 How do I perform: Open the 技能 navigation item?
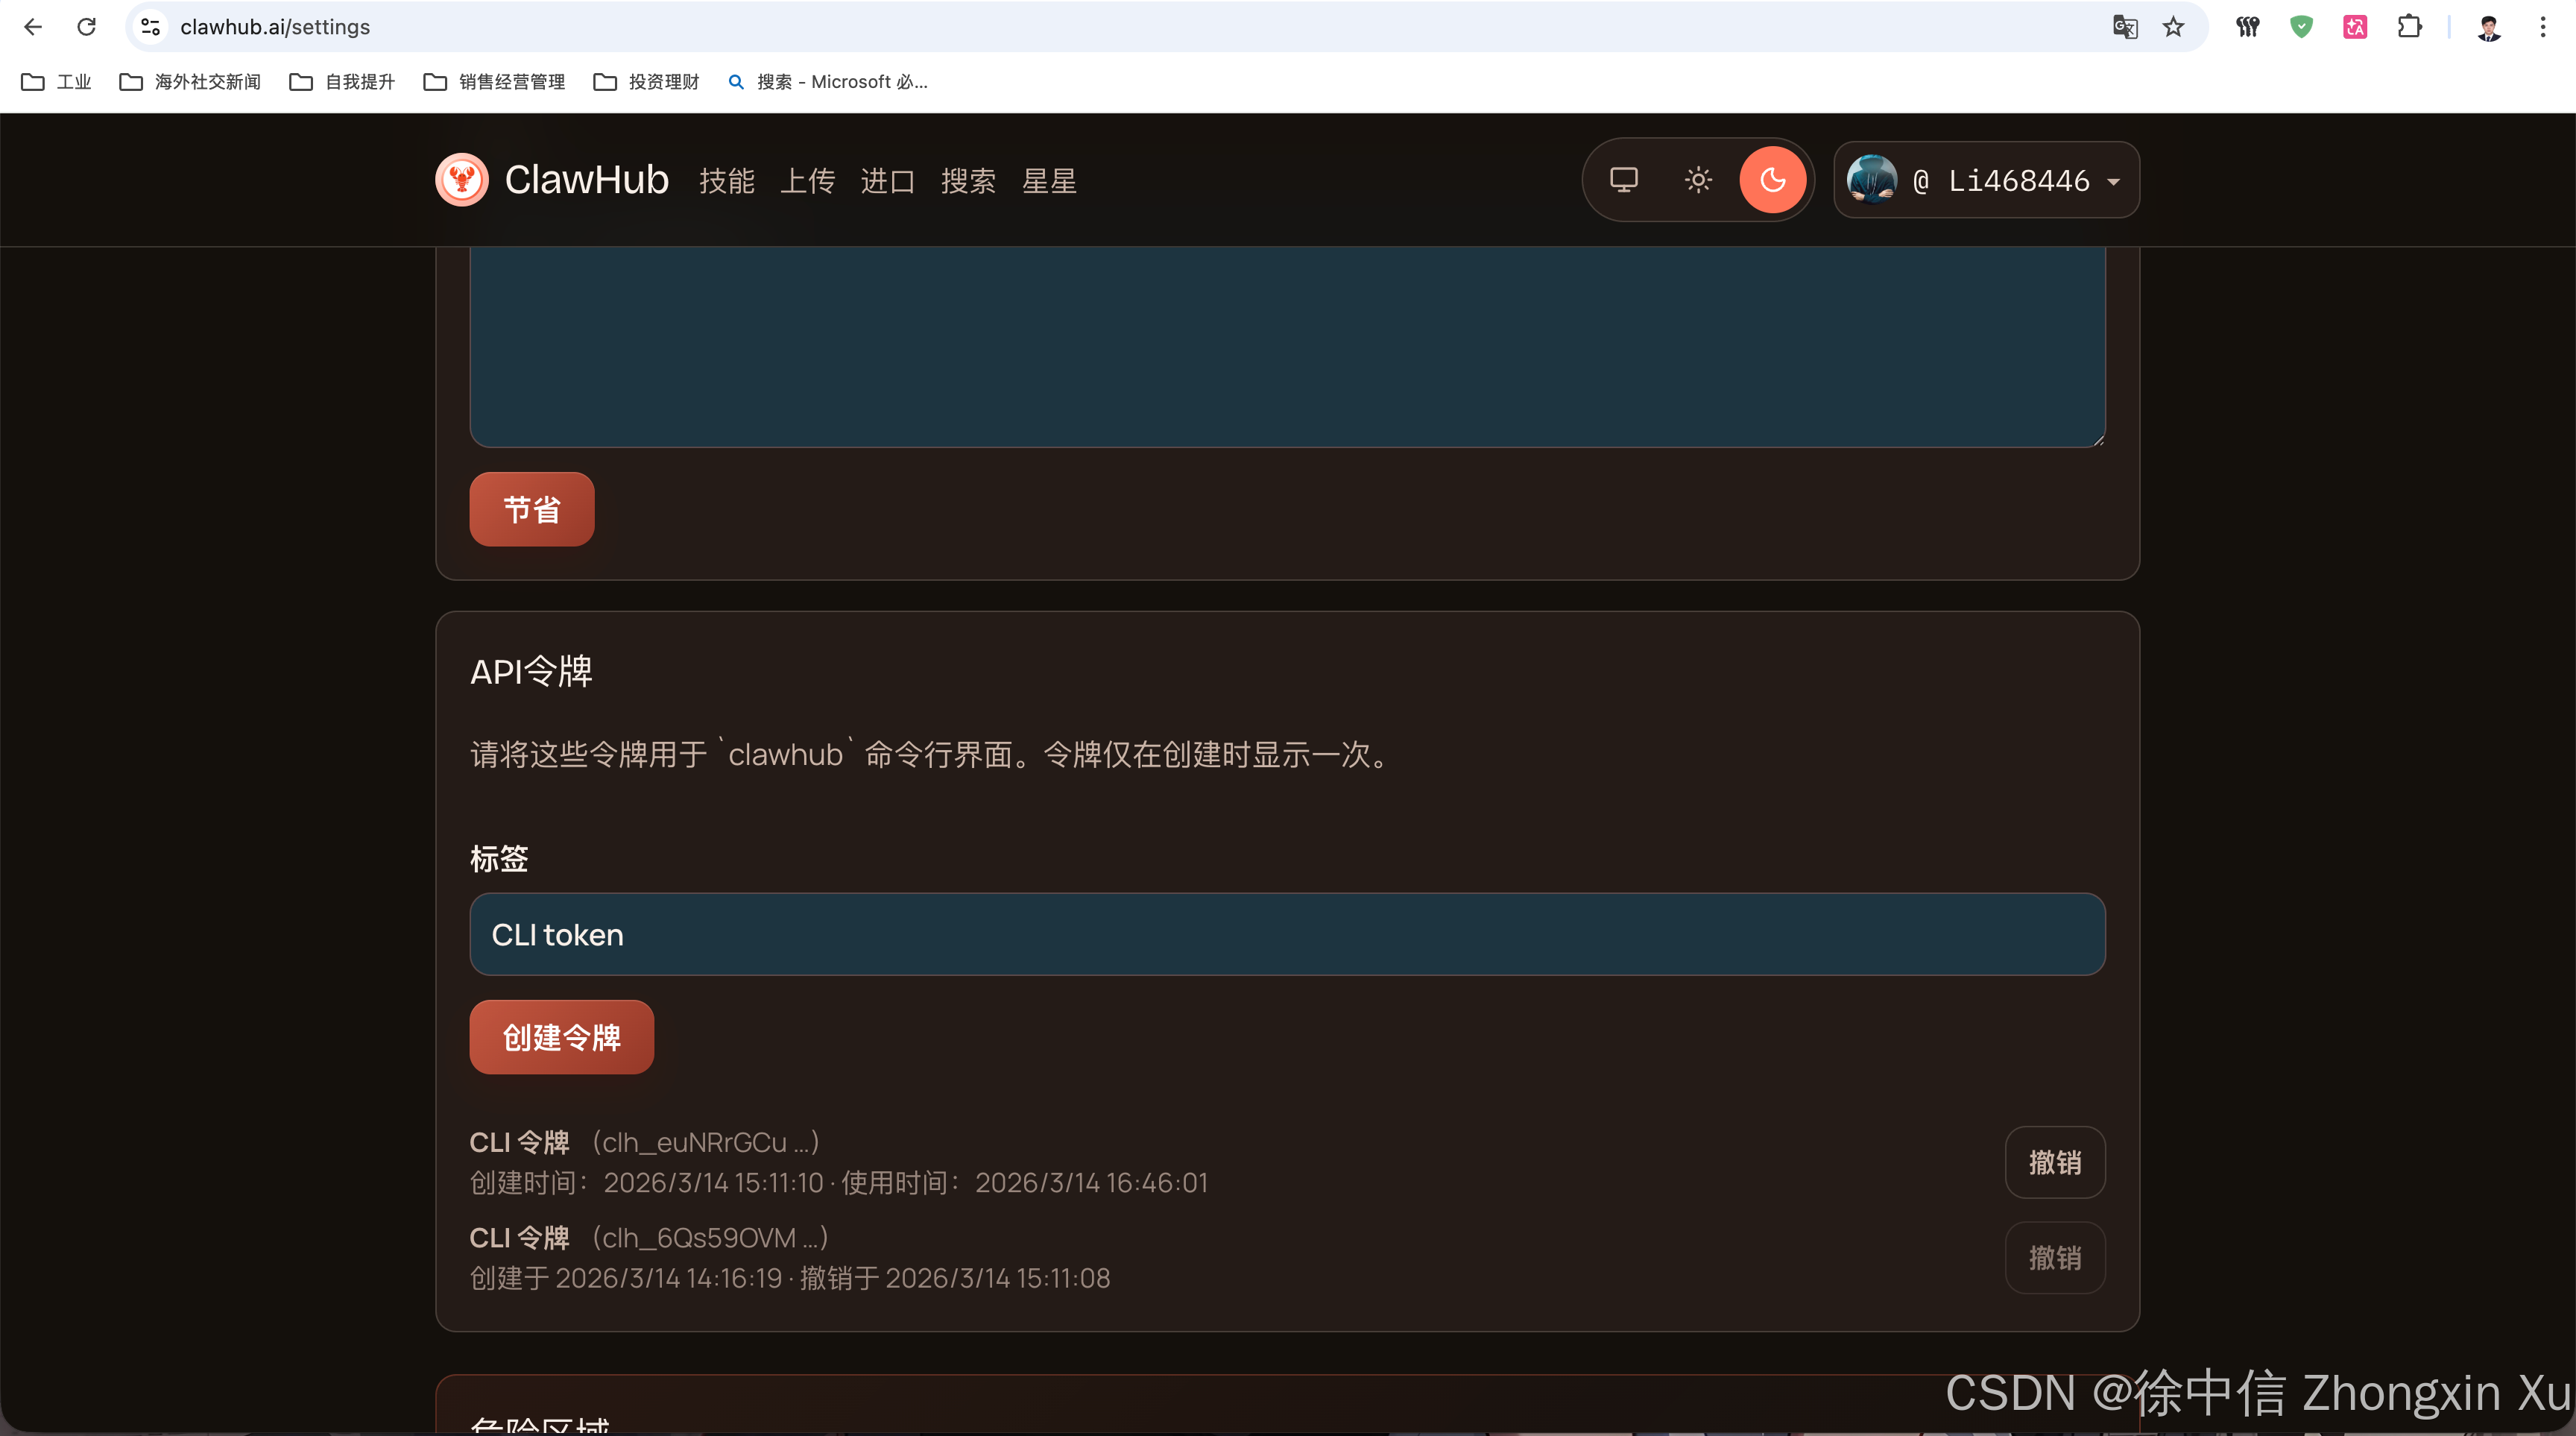(x=726, y=181)
